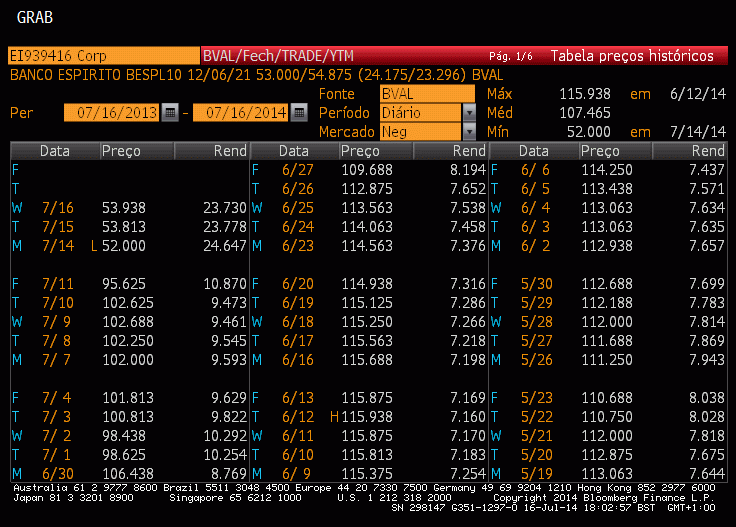Select price 114.938 on 6/20
The width and height of the screenshot is (736, 527).
pyautogui.click(x=367, y=284)
